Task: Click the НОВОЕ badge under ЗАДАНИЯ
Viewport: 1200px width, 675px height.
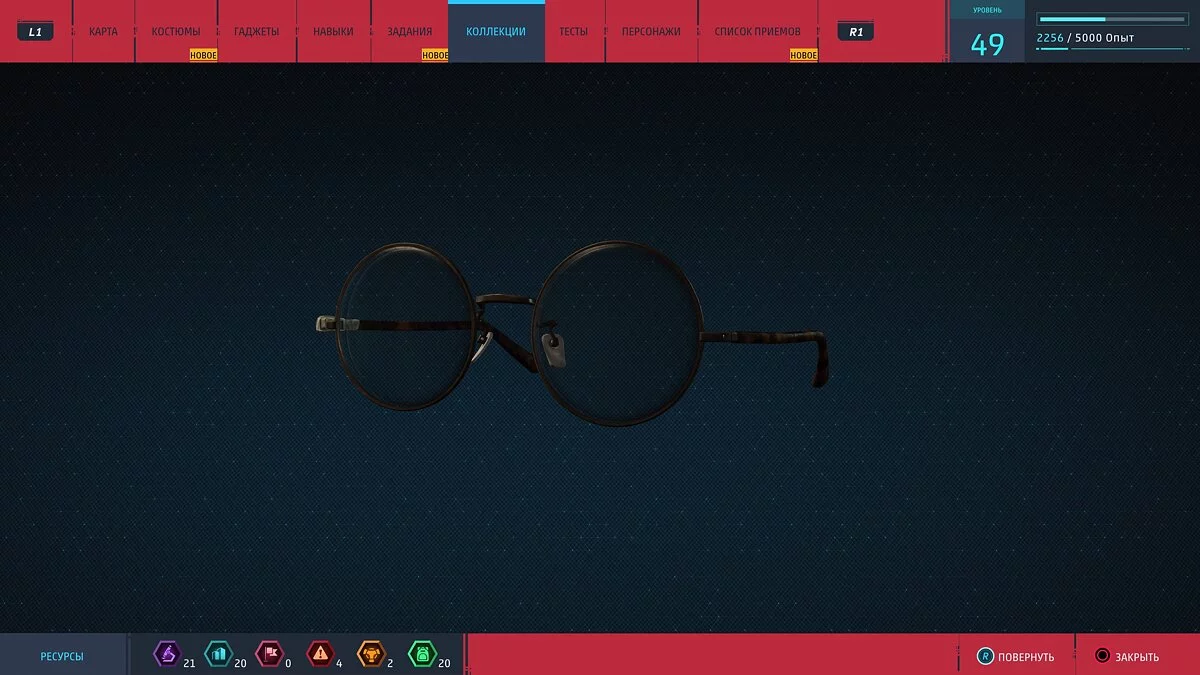Action: [x=435, y=56]
